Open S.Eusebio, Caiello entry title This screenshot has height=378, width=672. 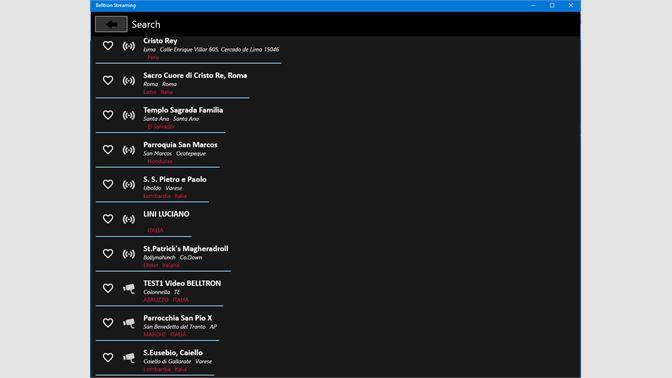(x=173, y=353)
